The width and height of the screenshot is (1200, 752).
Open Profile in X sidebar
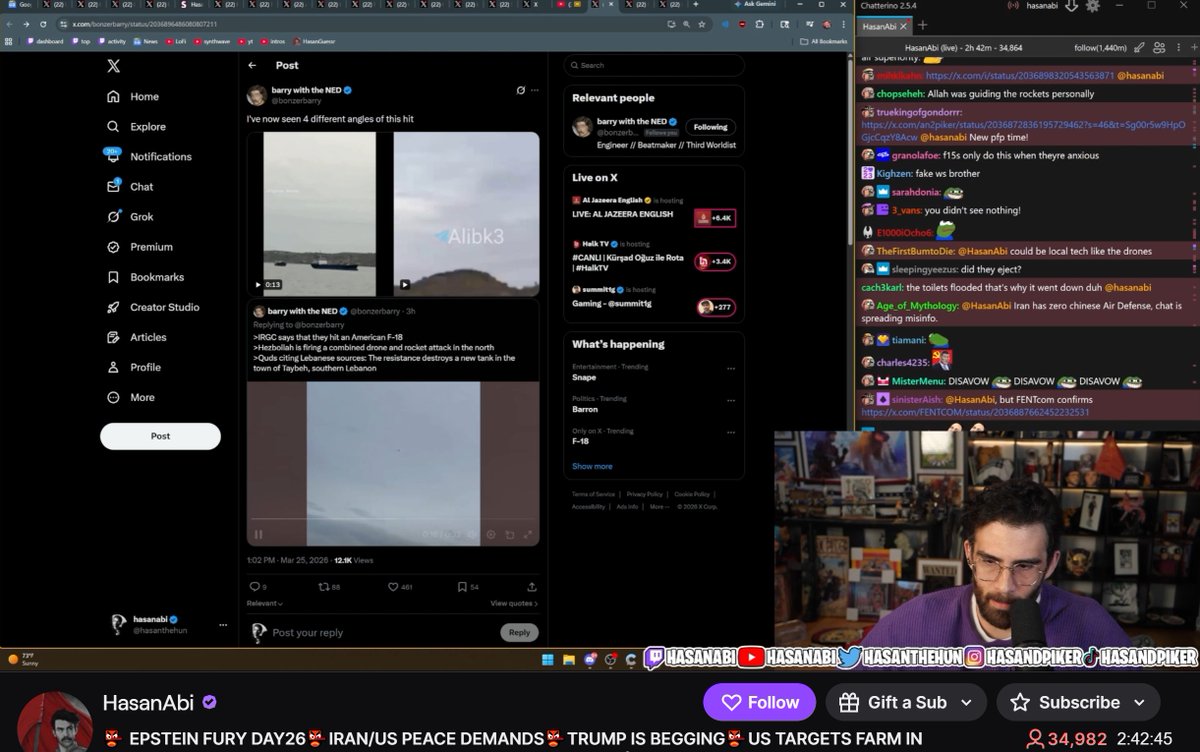133,367
